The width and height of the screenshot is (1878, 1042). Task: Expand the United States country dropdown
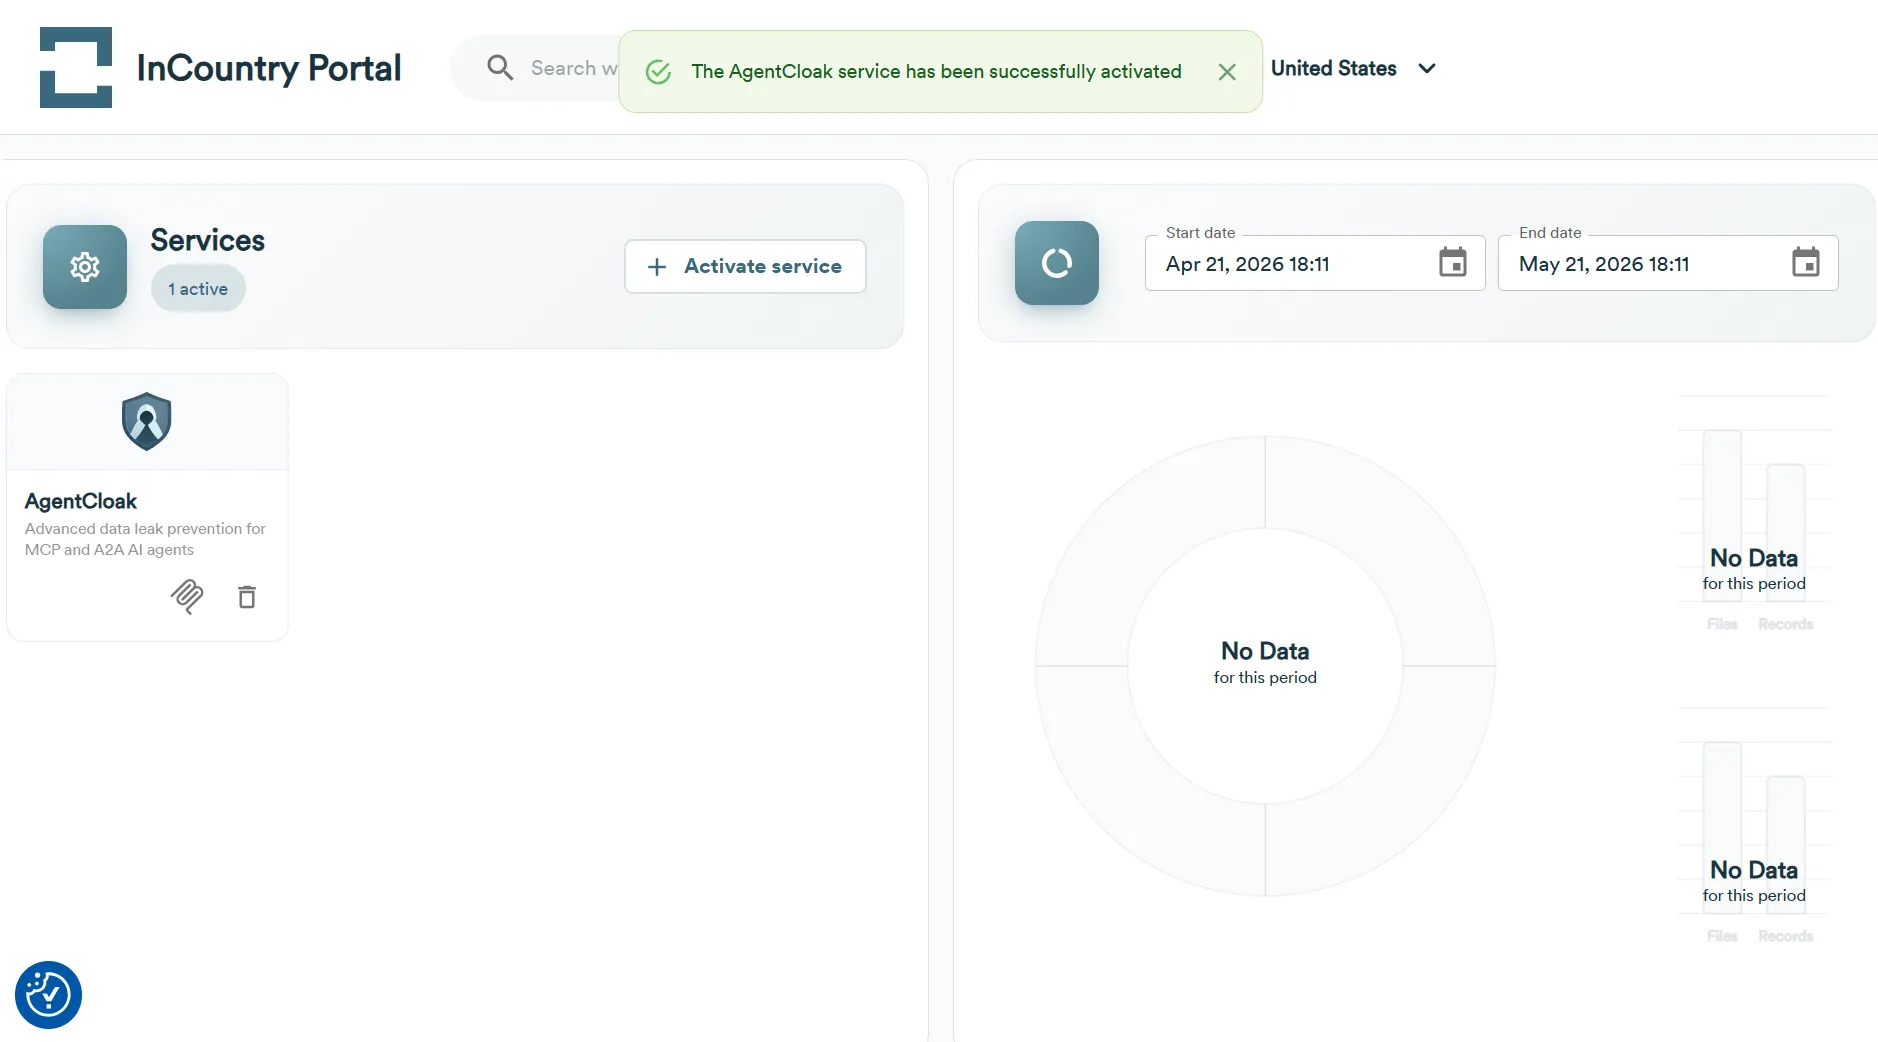pyautogui.click(x=1353, y=68)
